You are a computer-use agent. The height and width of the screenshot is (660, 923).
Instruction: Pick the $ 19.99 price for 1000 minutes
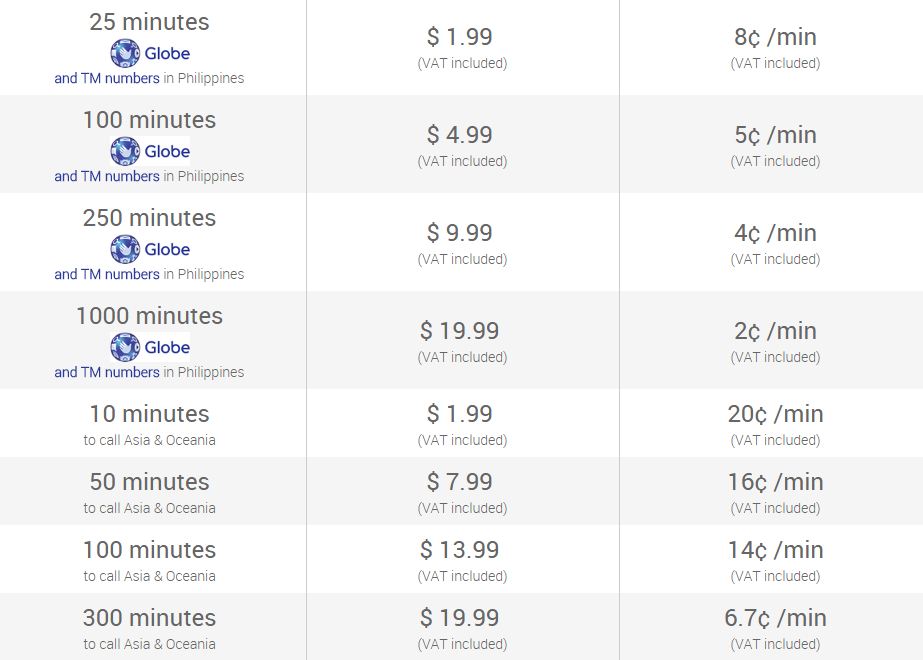pyautogui.click(x=460, y=331)
